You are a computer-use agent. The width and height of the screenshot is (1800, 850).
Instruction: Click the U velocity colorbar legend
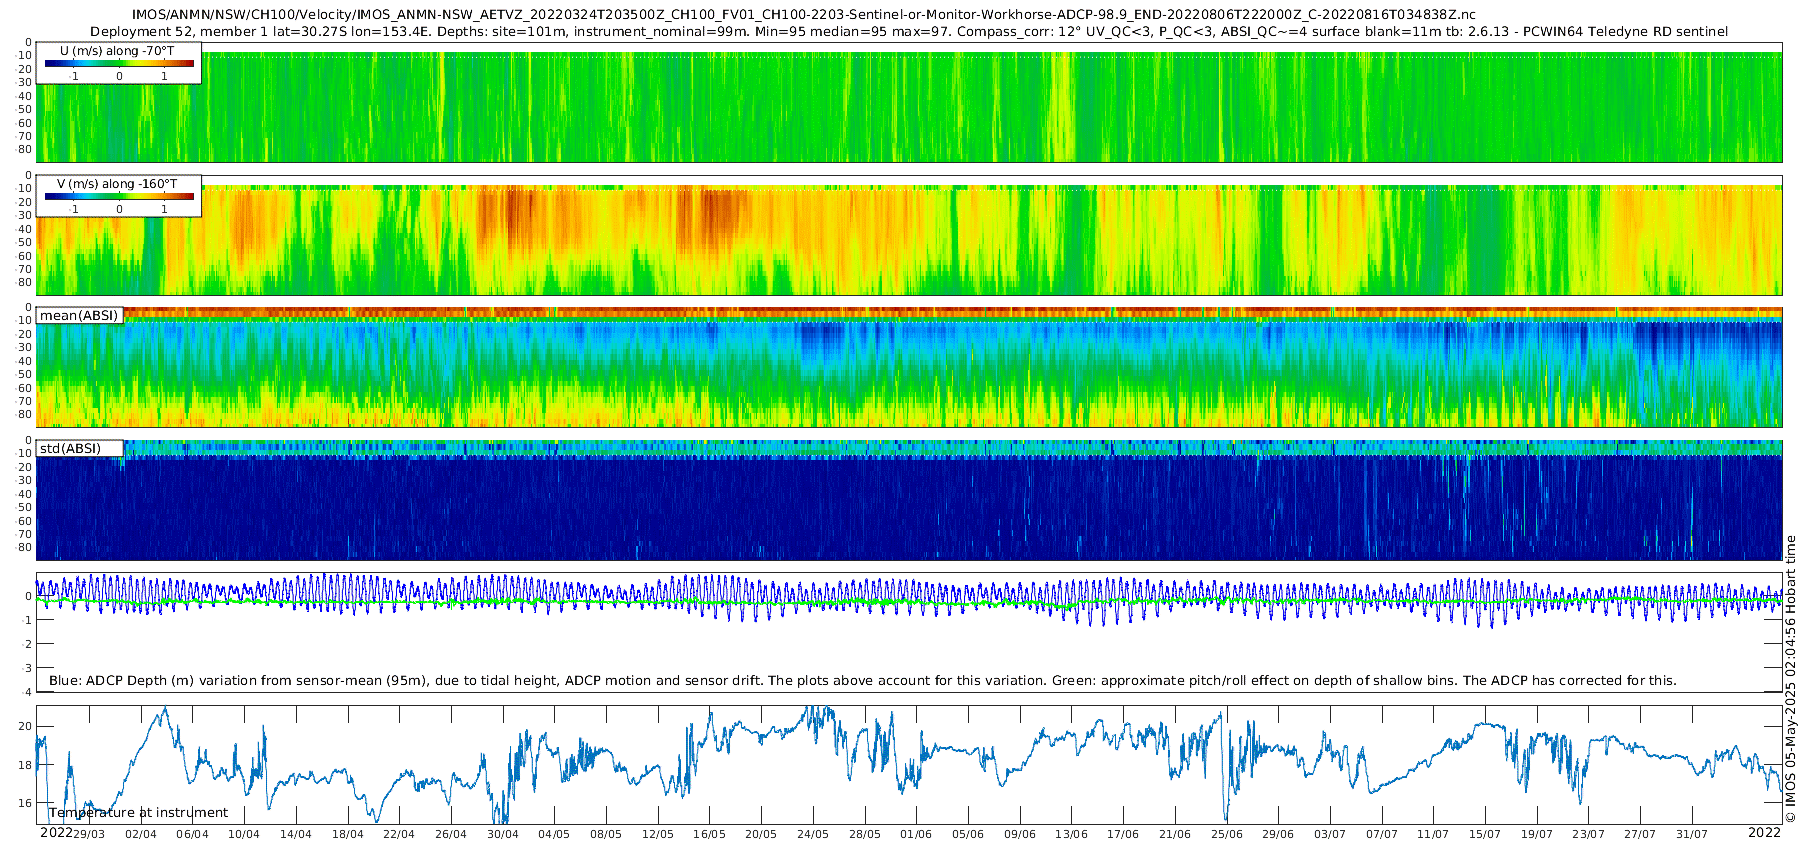coord(119,64)
